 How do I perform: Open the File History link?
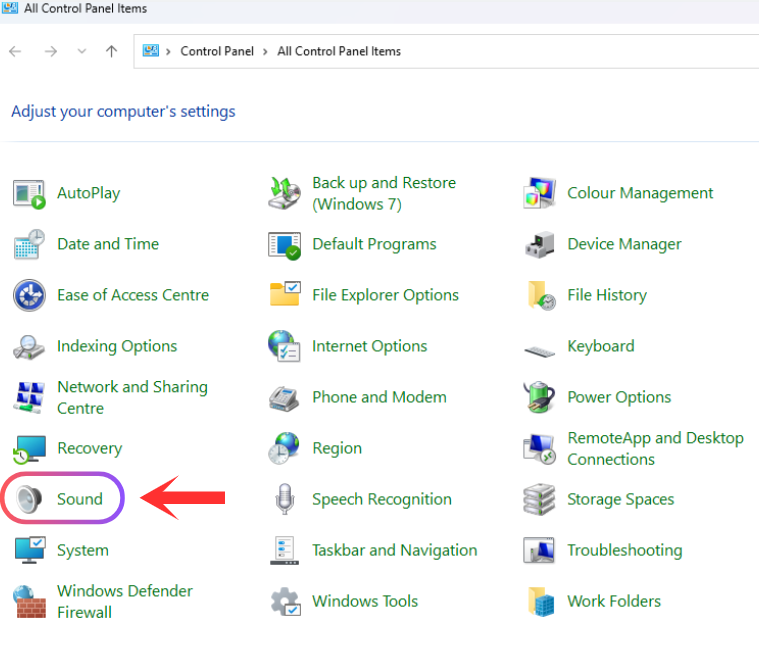click(607, 295)
